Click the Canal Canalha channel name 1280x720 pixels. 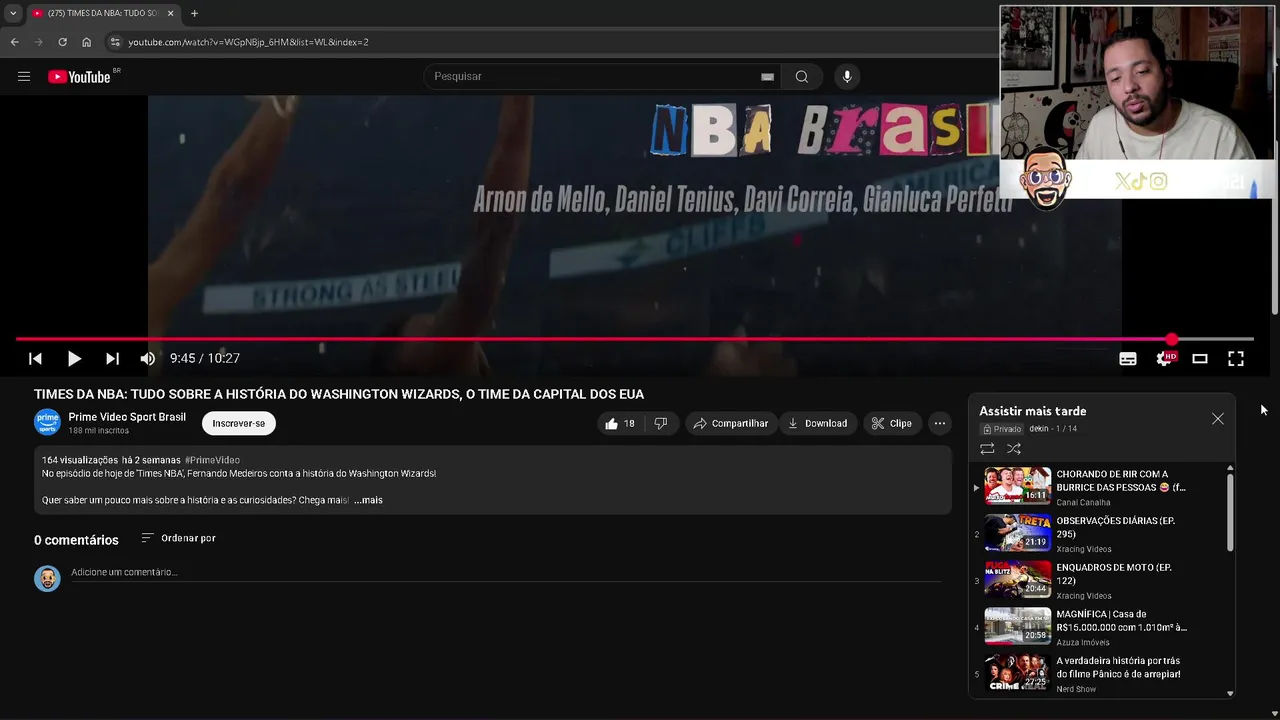click(1083, 502)
